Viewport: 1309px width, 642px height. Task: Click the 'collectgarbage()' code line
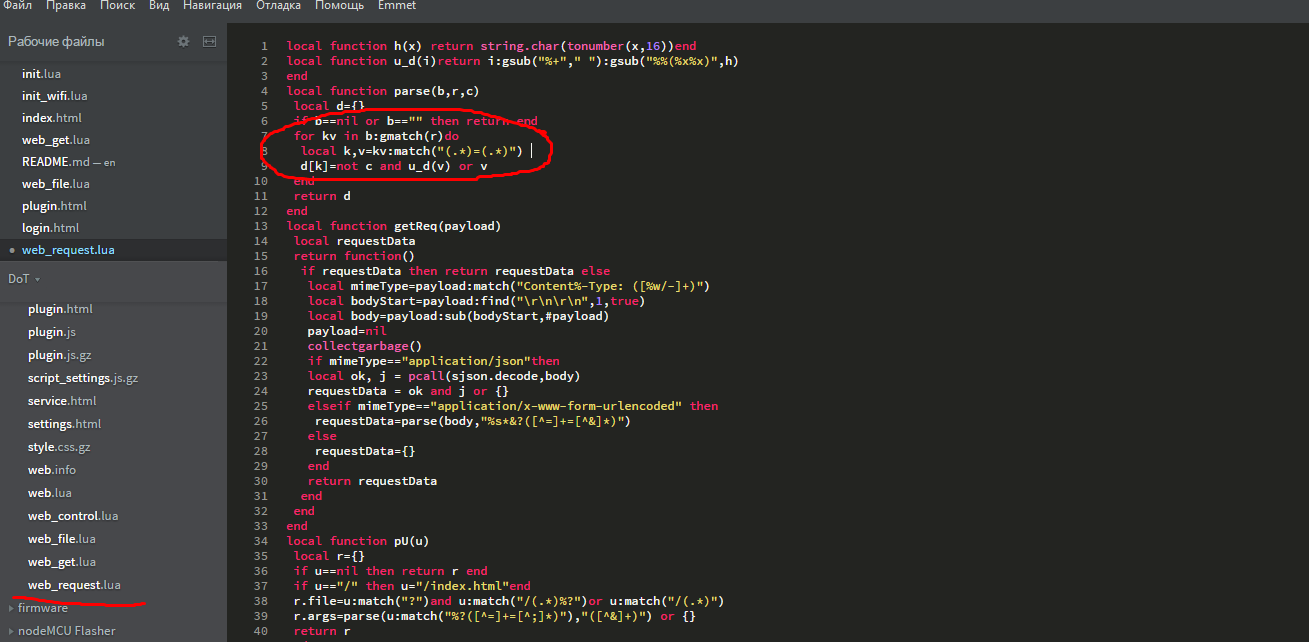coord(365,346)
